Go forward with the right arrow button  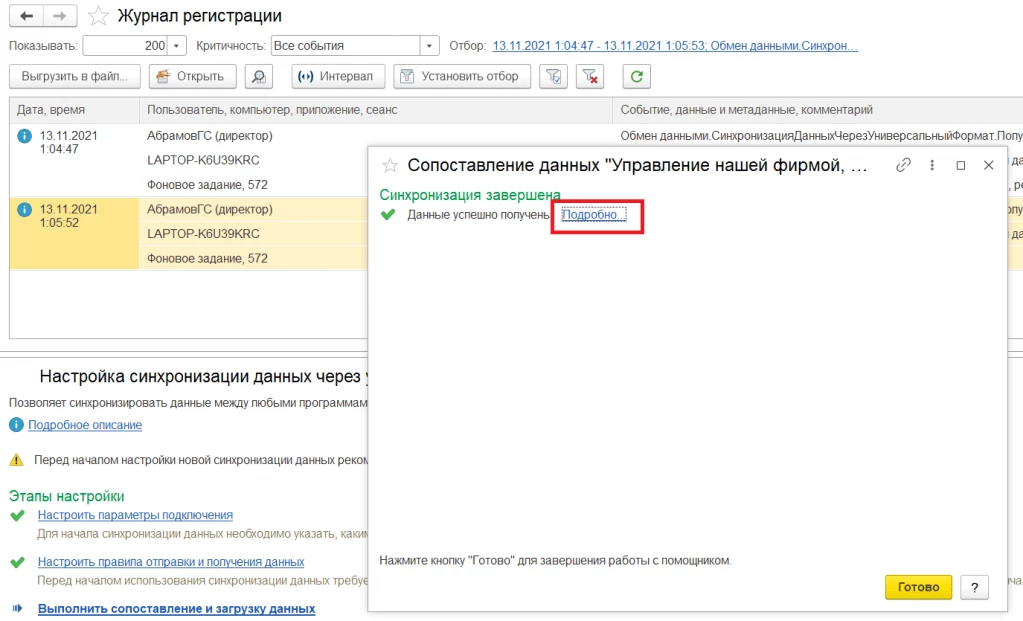(60, 16)
